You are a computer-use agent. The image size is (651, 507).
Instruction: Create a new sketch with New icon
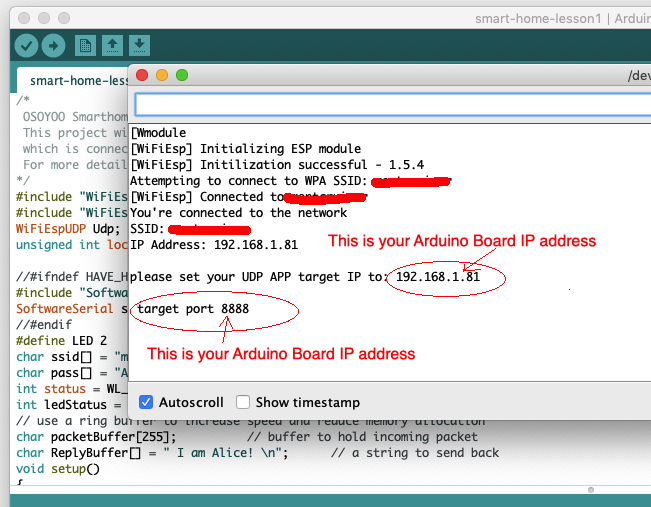coord(86,46)
